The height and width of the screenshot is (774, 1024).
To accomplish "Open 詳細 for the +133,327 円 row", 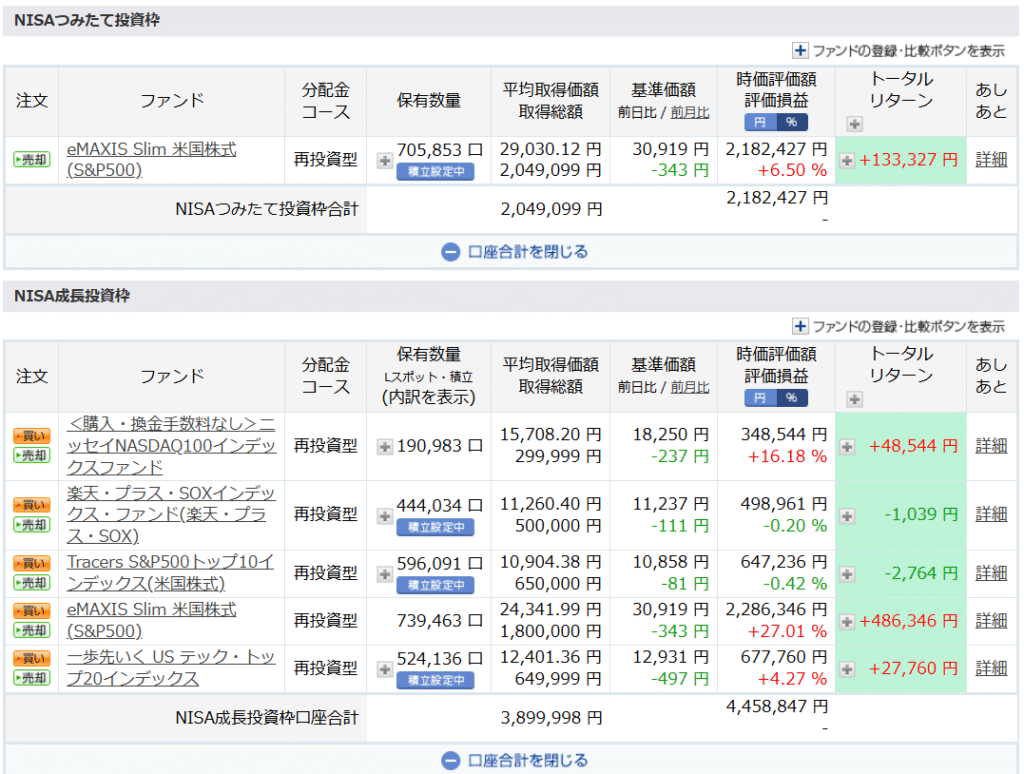I will click(x=991, y=159).
